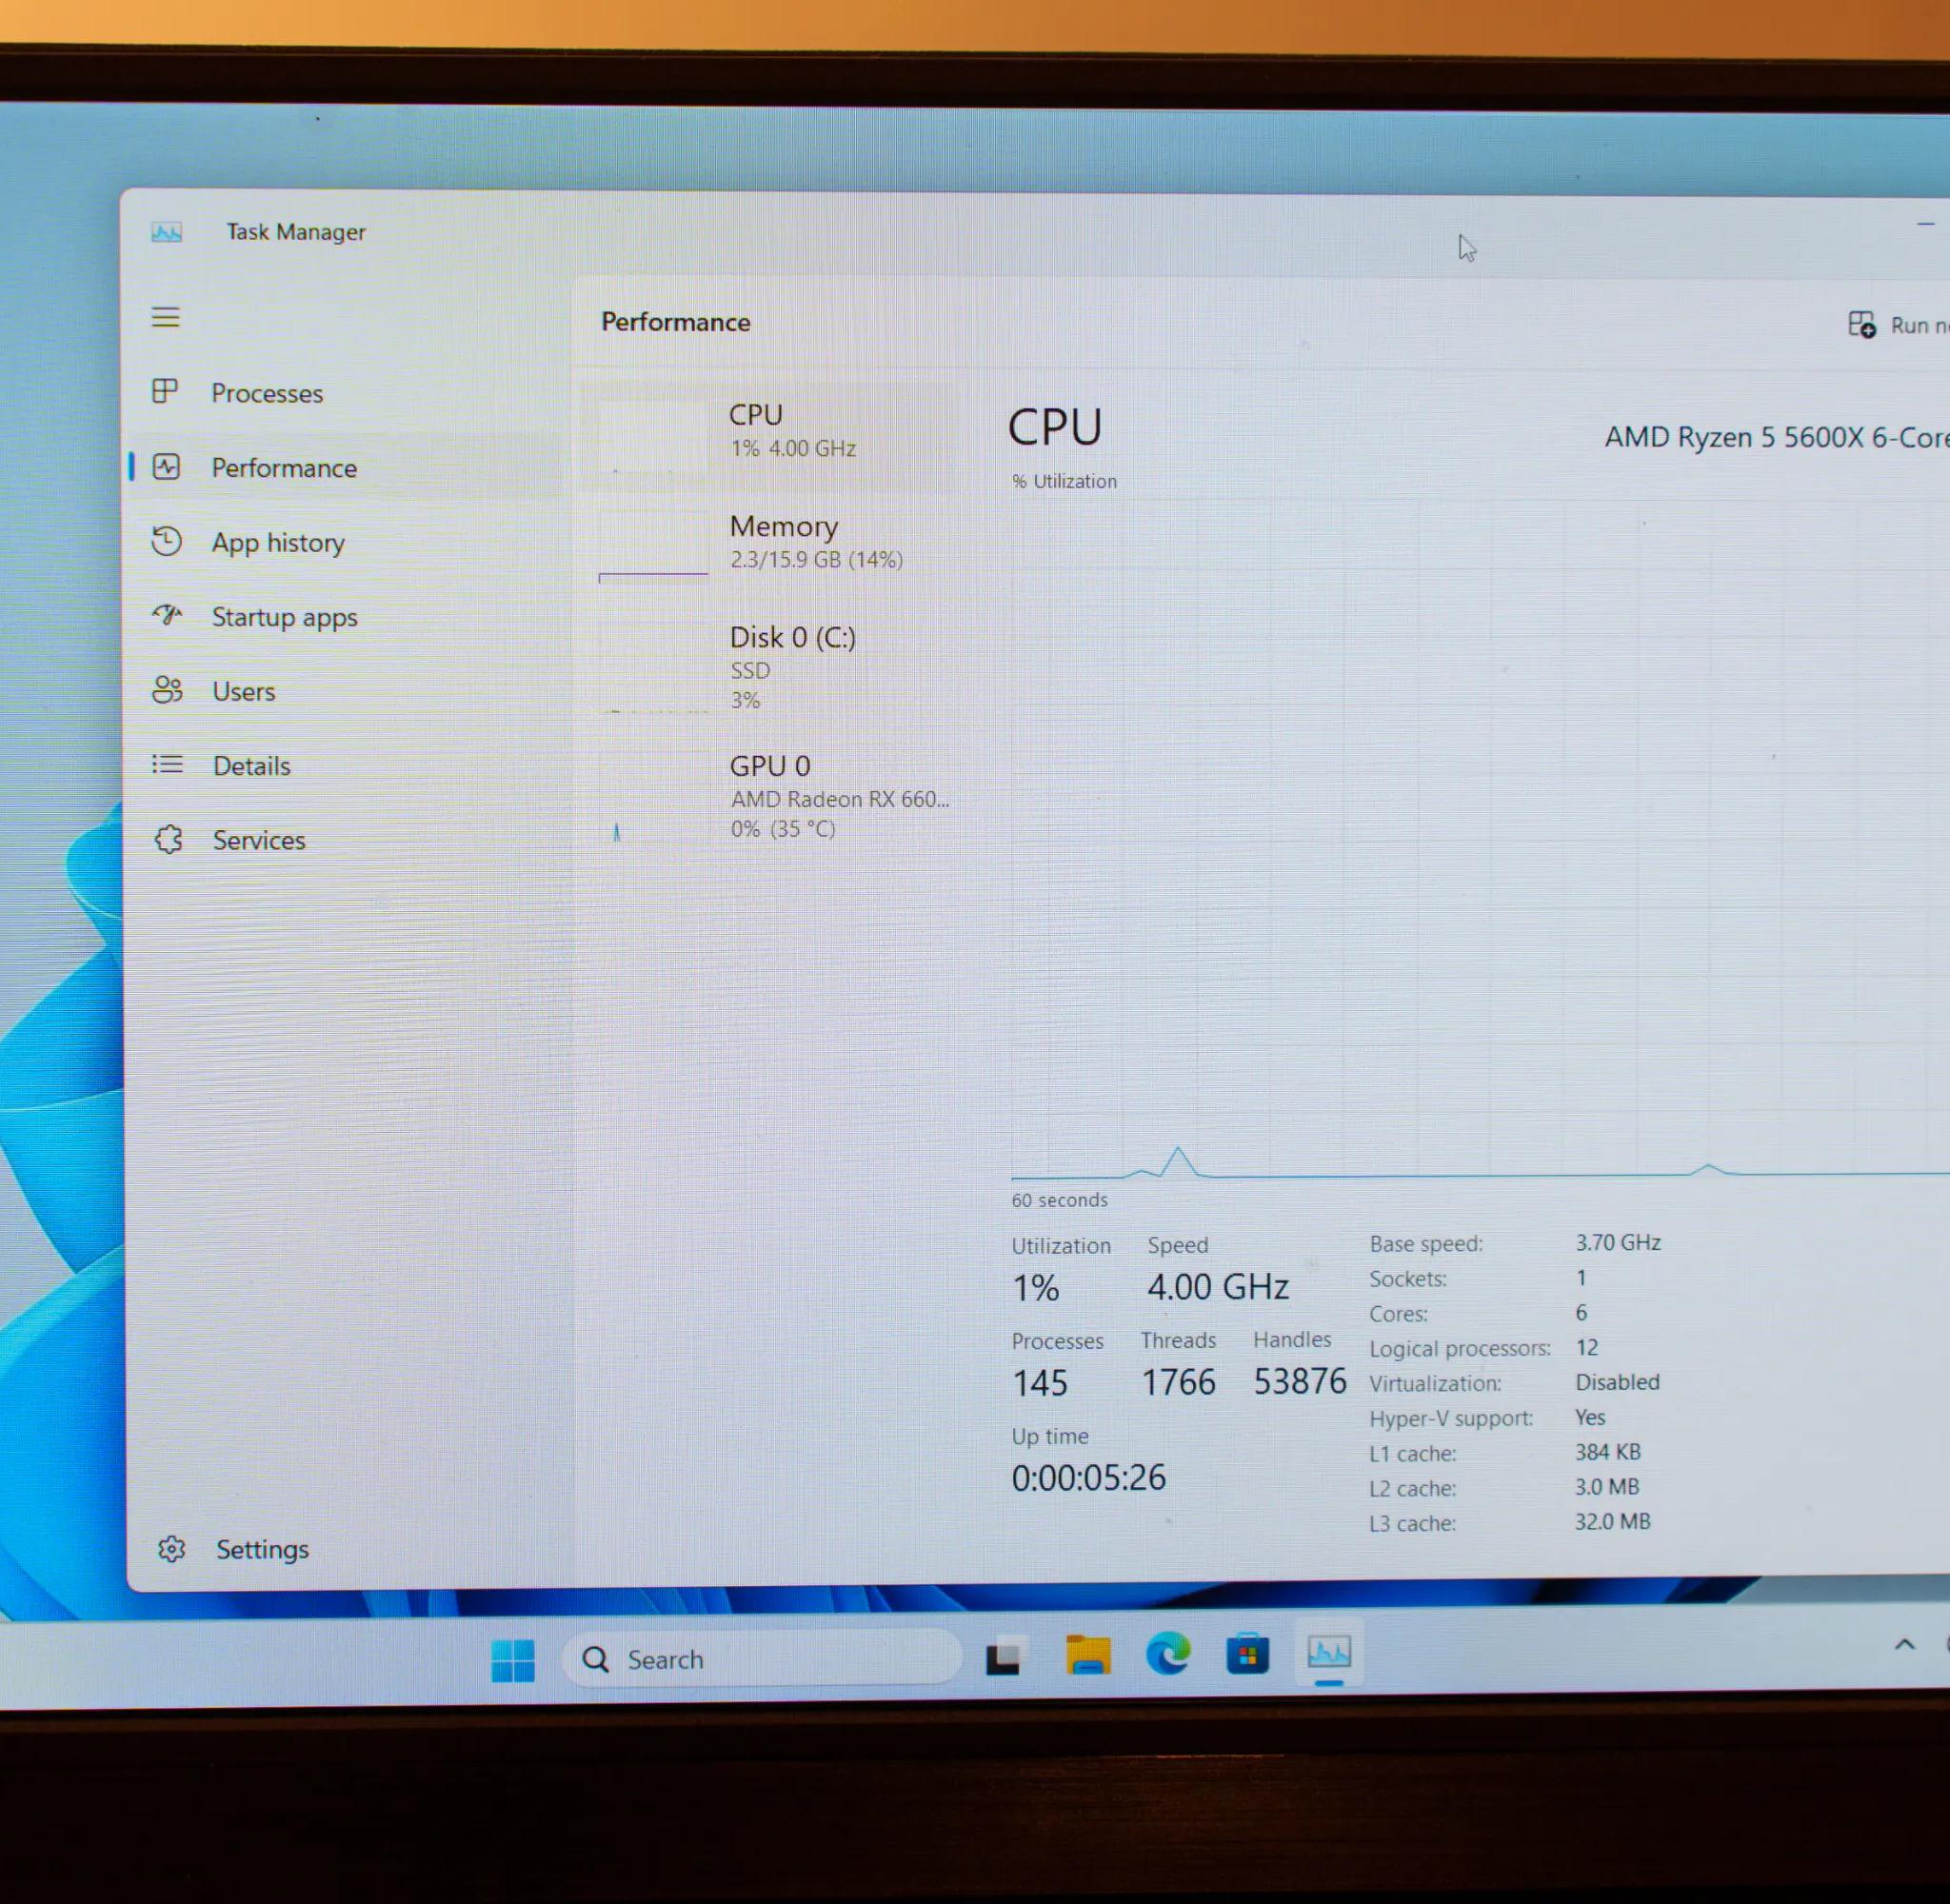Screen dimensions: 1950x1904
Task: Launch Microsoft Edge from taskbar
Action: pyautogui.click(x=1168, y=1654)
